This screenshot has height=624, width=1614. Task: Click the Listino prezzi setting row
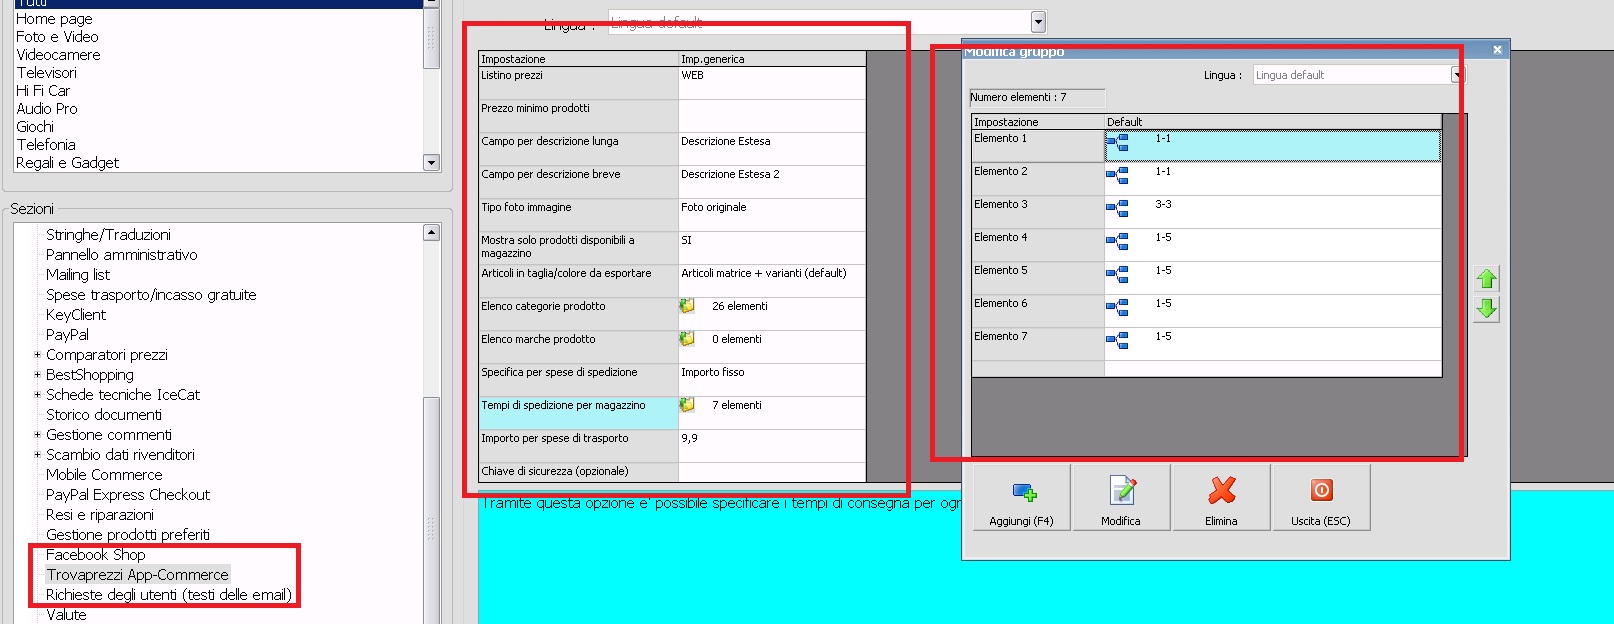(672, 83)
